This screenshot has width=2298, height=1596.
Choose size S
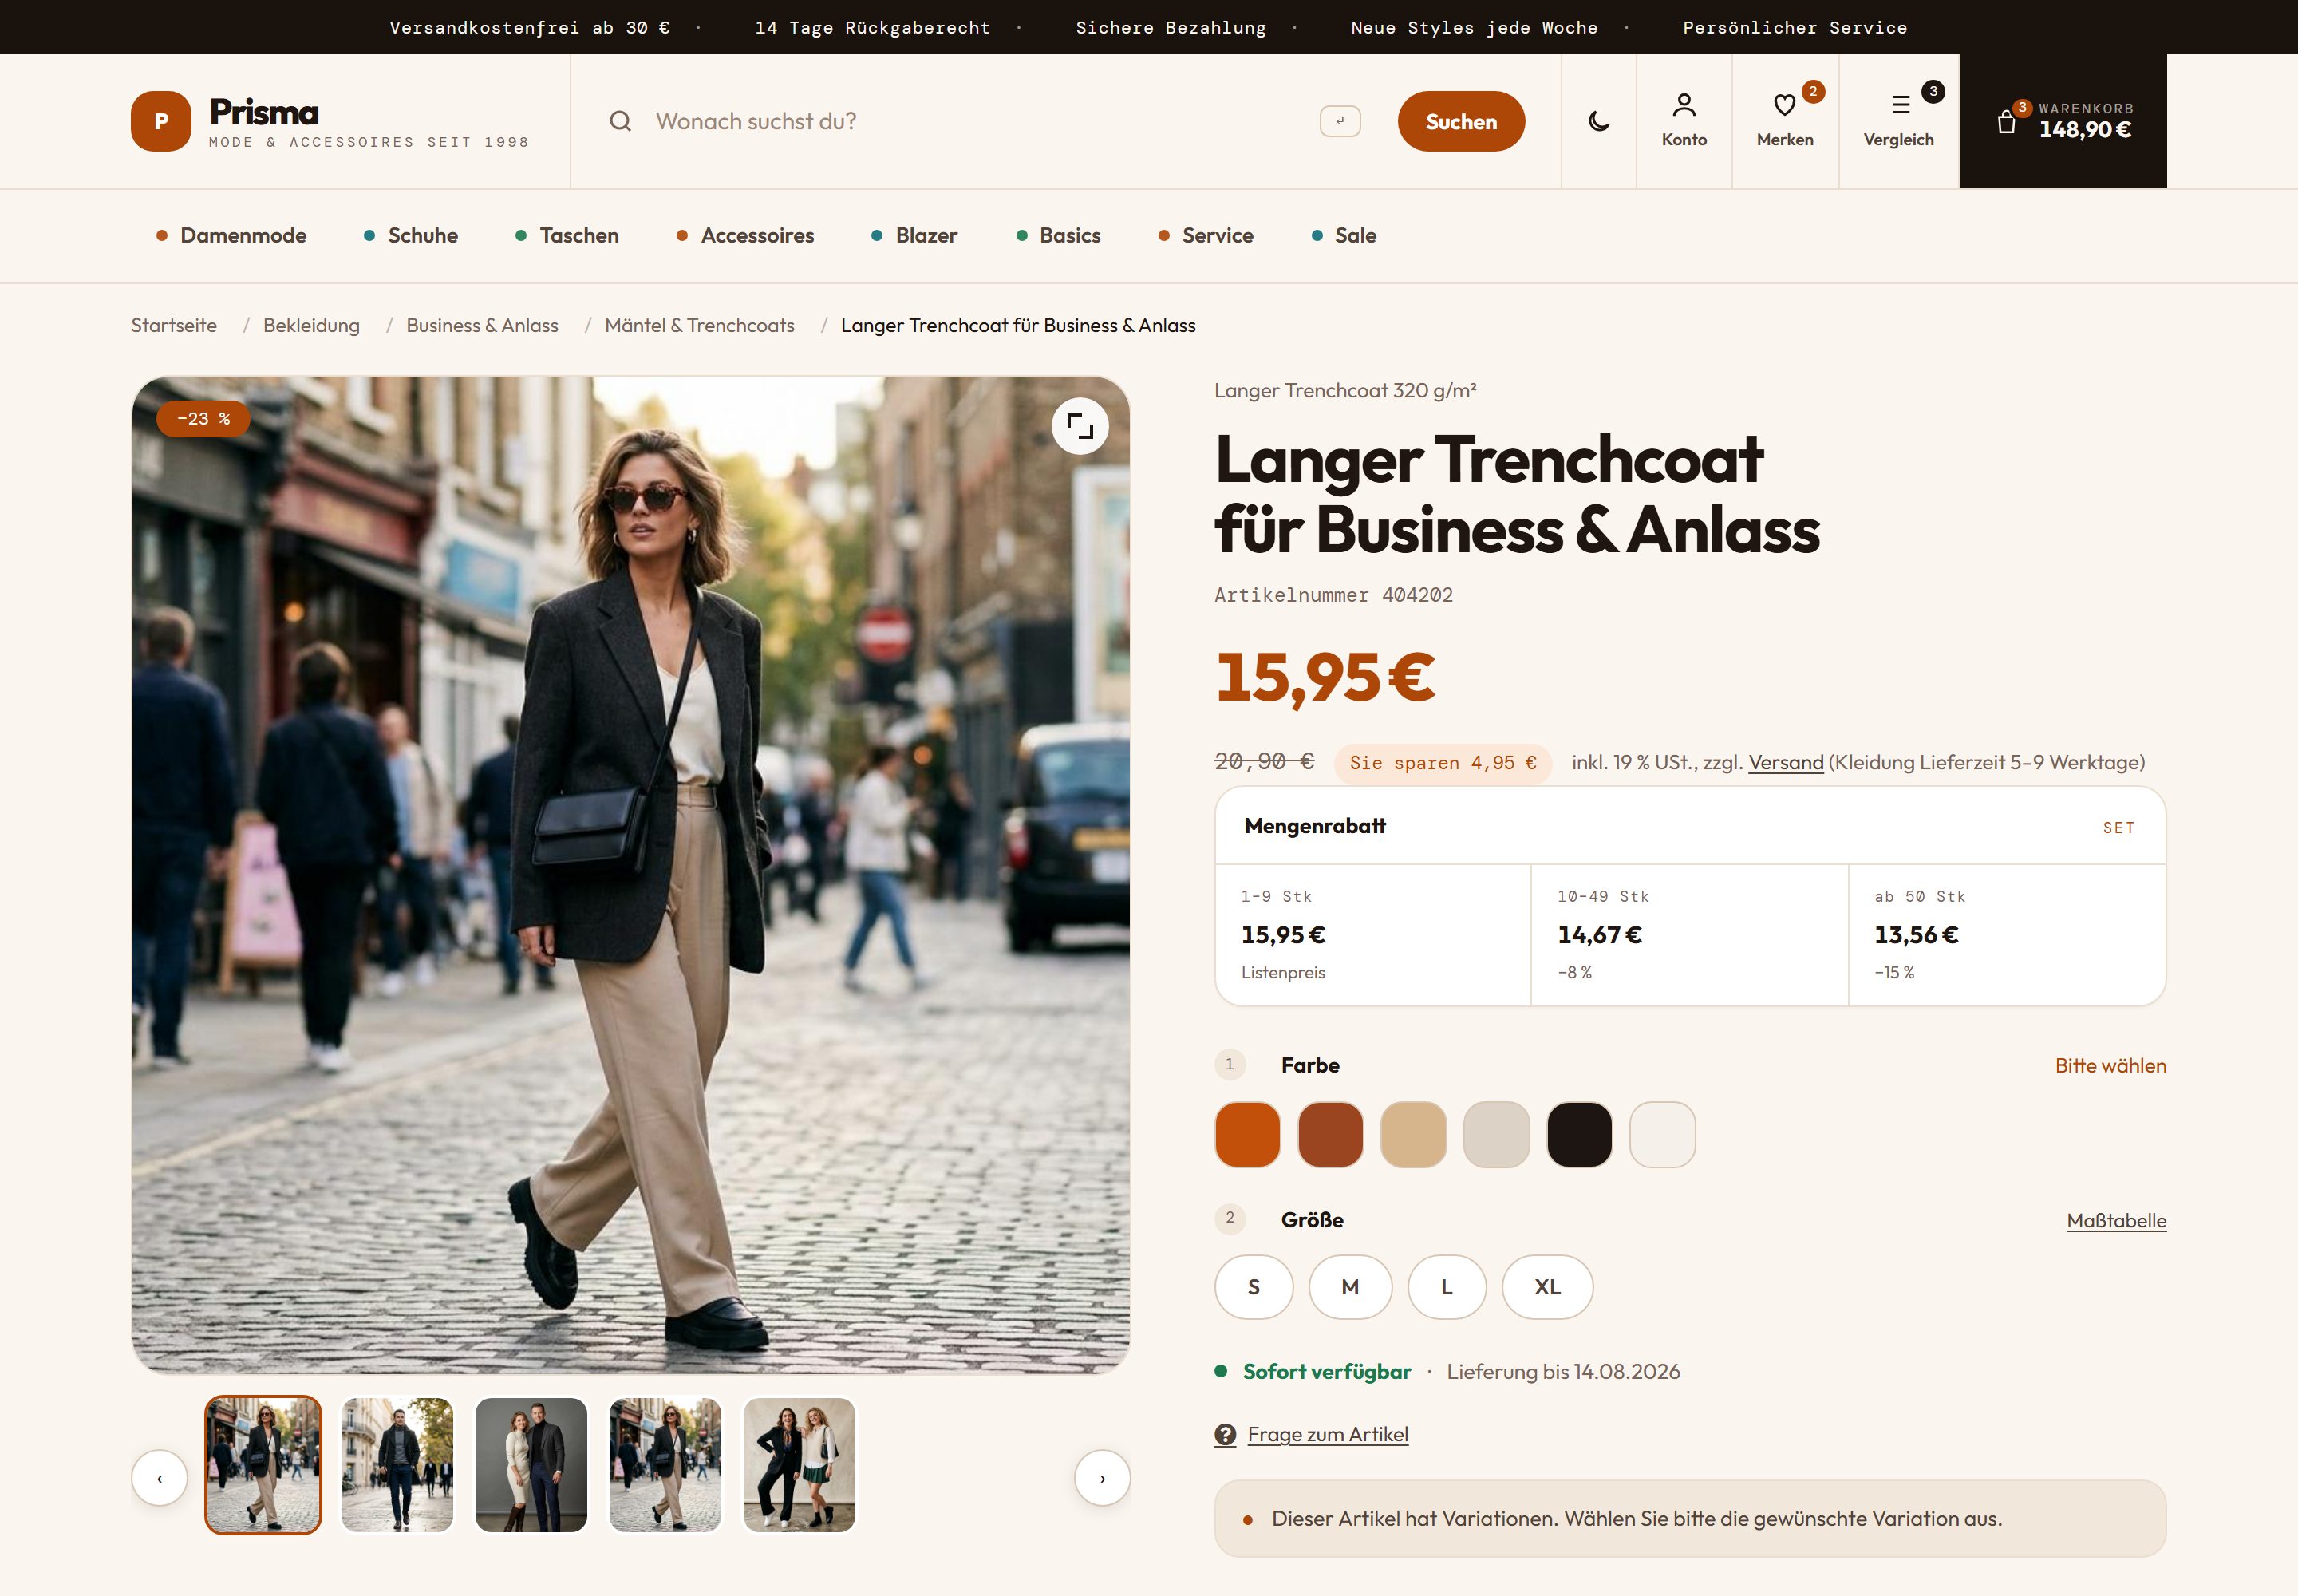coord(1254,1287)
